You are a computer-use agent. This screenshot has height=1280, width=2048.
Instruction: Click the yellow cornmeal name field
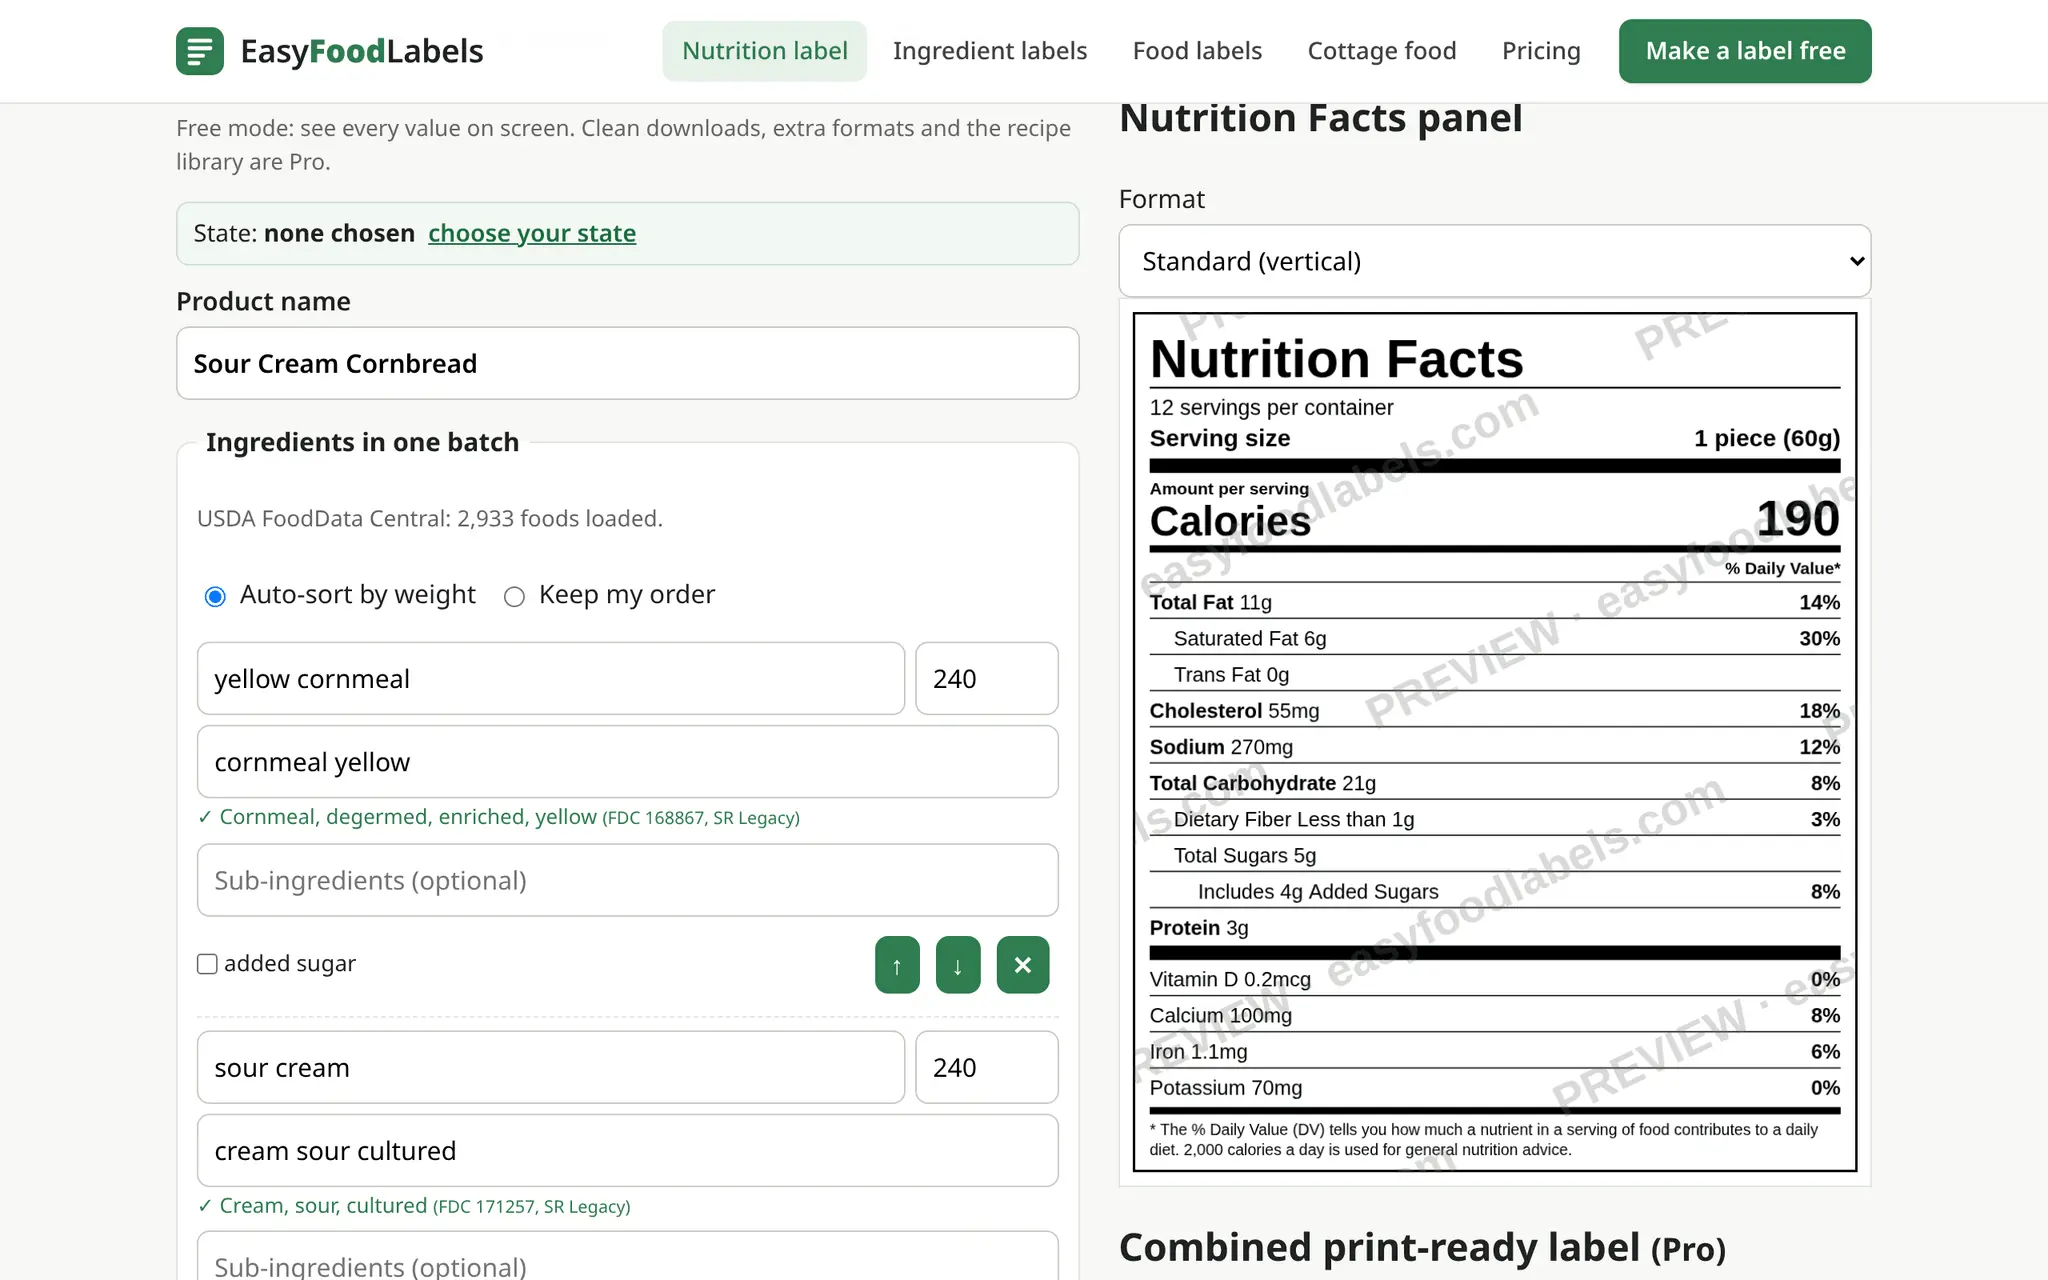point(551,678)
